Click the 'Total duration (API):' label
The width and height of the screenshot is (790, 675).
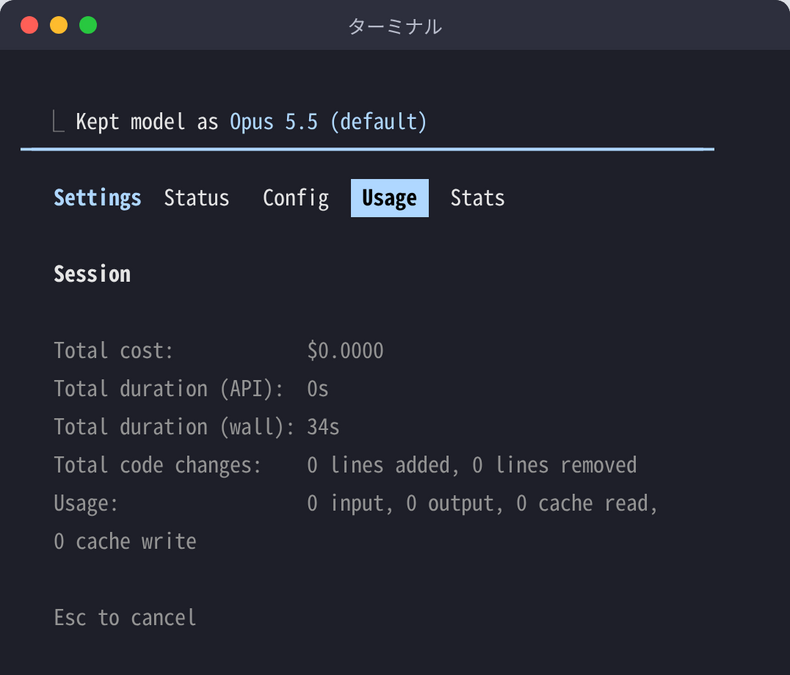point(168,389)
